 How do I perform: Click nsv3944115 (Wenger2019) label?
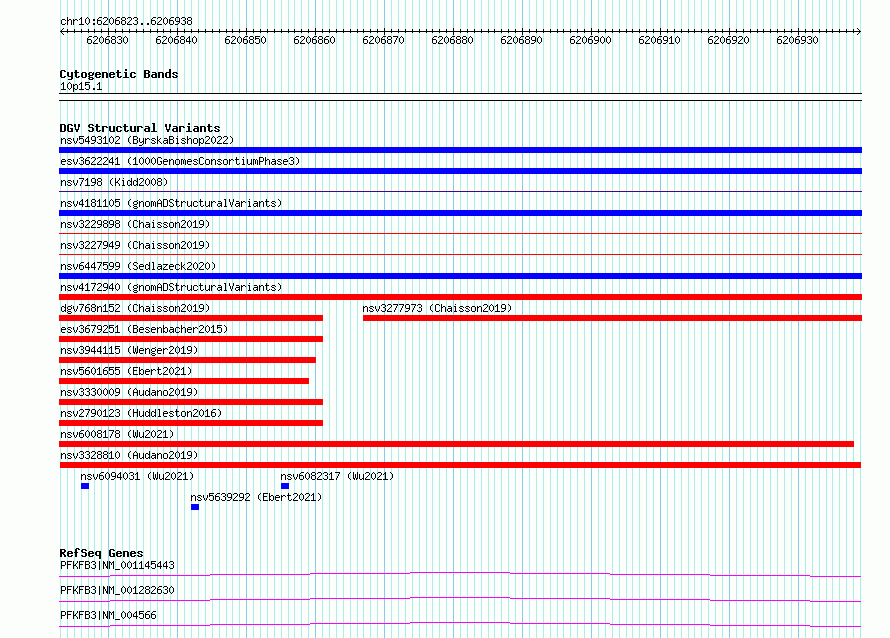pos(129,350)
